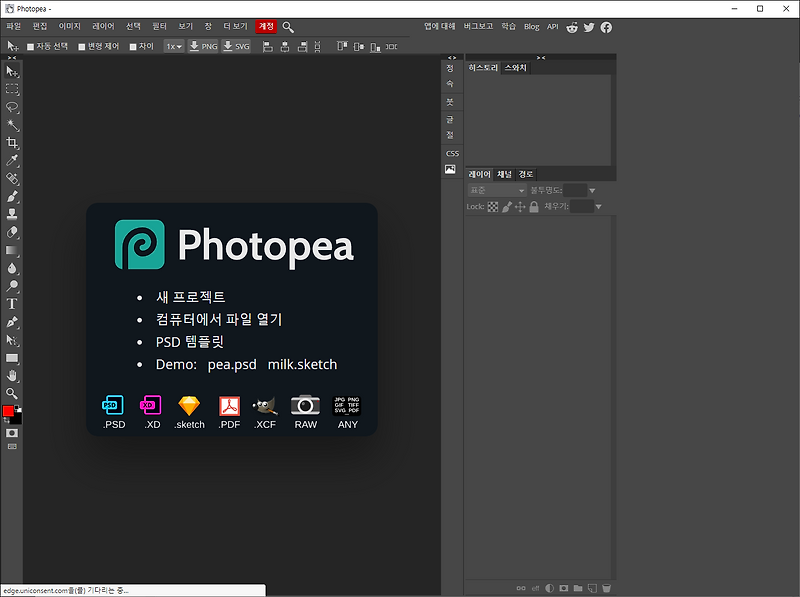Expand side icon strip with <> arrows
Image resolution: width=800 pixels, height=597 pixels.
[x=452, y=58]
